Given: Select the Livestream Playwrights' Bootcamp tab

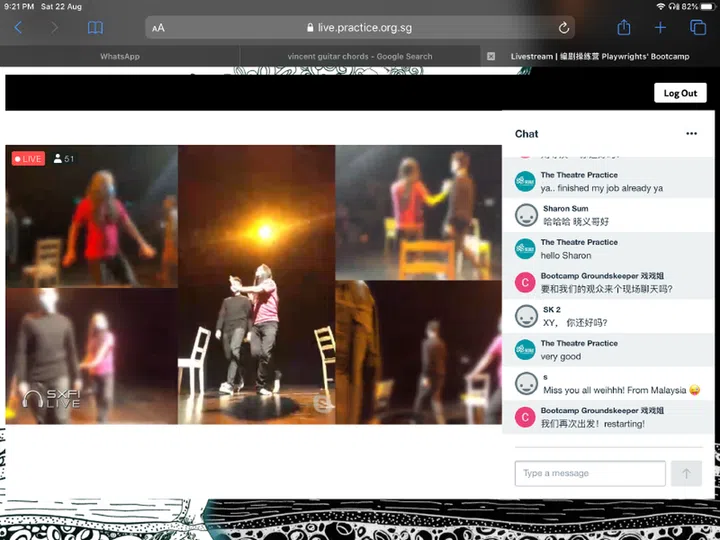Looking at the screenshot, I should 600,57.
